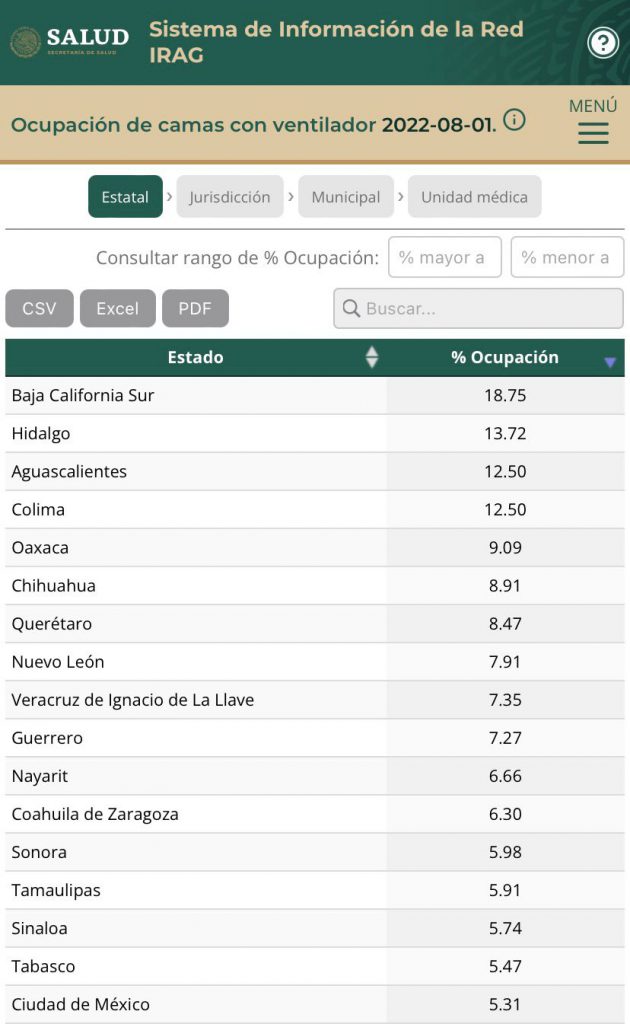Screen dimensions: 630x1024
Task: Open the help question mark icon
Action: 603,42
